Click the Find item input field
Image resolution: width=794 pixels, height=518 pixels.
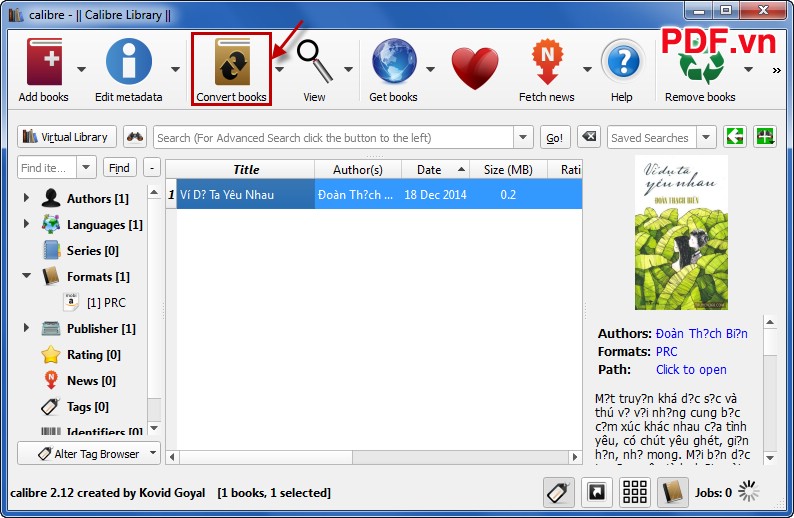tap(47, 168)
